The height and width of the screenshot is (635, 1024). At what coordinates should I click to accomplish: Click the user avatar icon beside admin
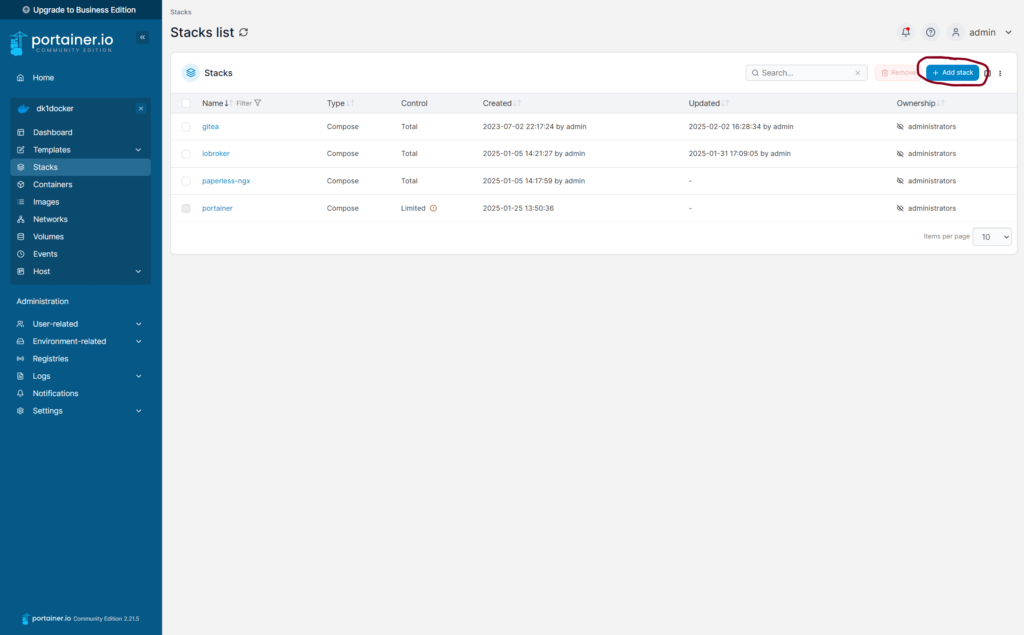coord(955,32)
